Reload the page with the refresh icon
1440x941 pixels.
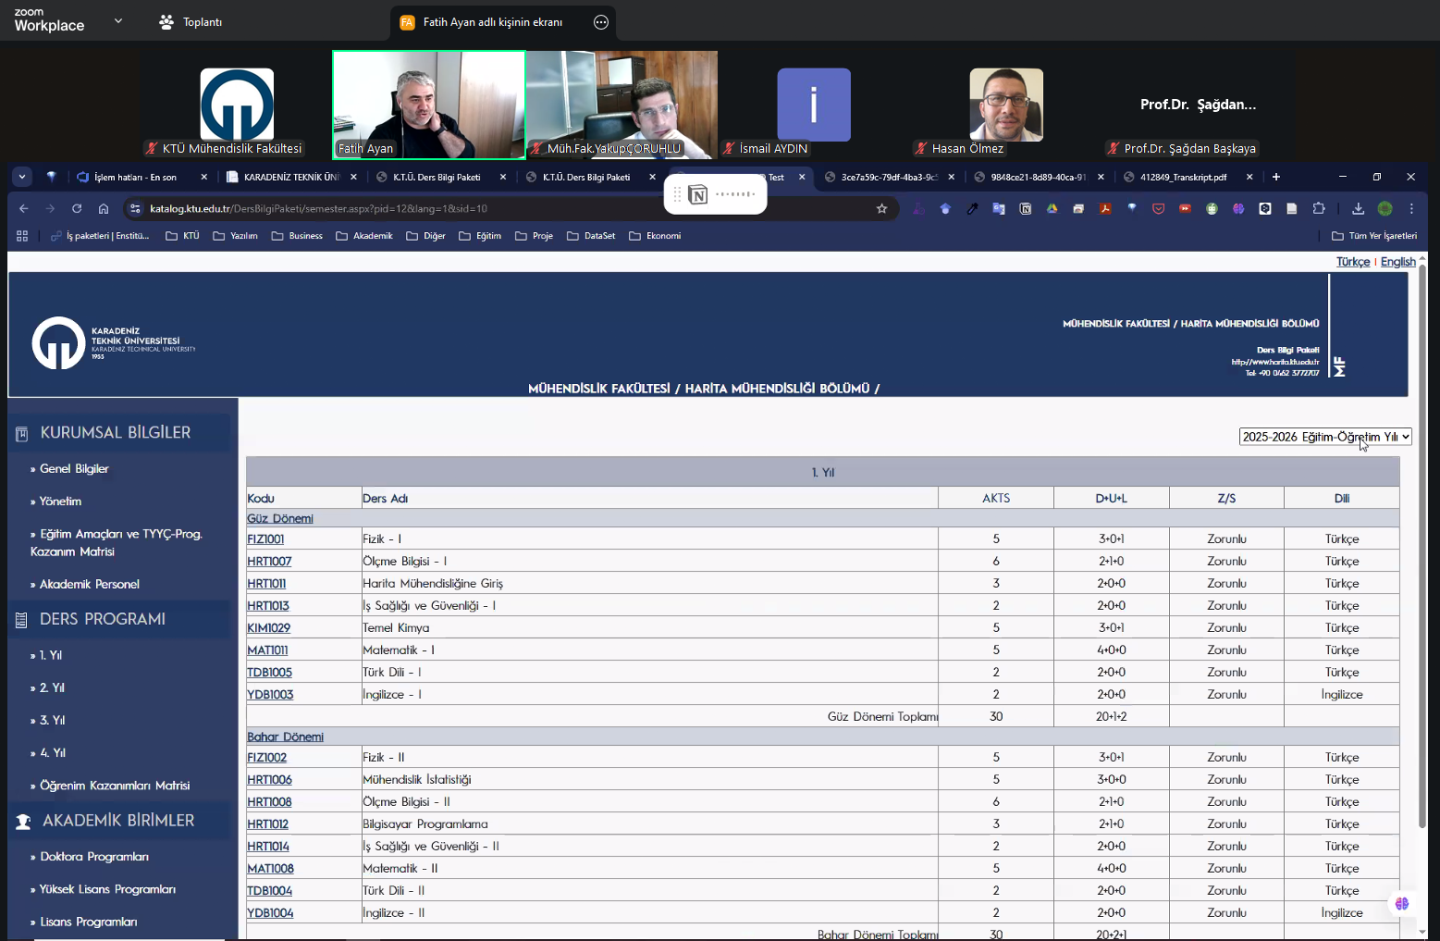(x=76, y=209)
